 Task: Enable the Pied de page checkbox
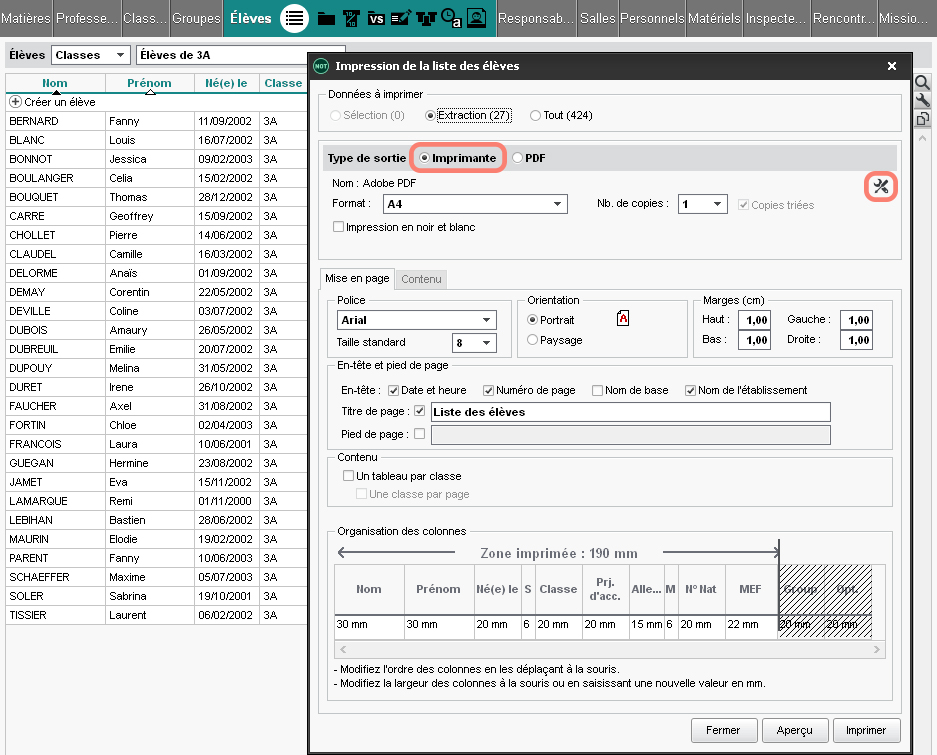coord(419,433)
